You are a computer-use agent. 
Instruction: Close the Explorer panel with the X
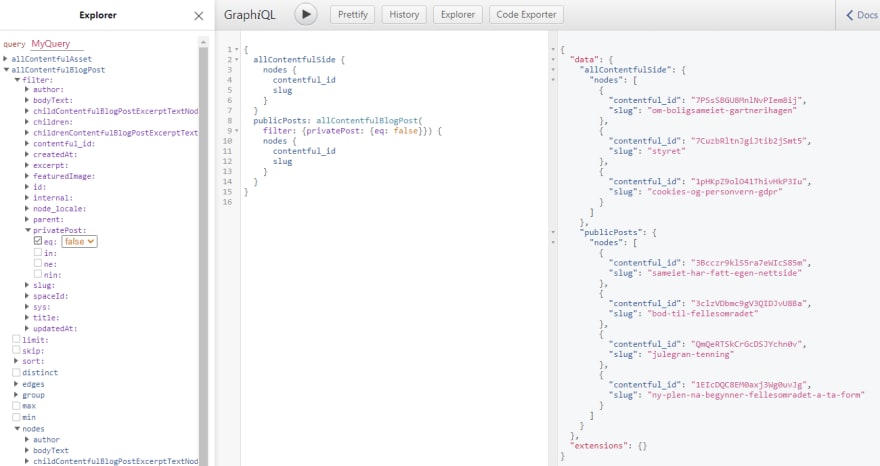pyautogui.click(x=199, y=16)
